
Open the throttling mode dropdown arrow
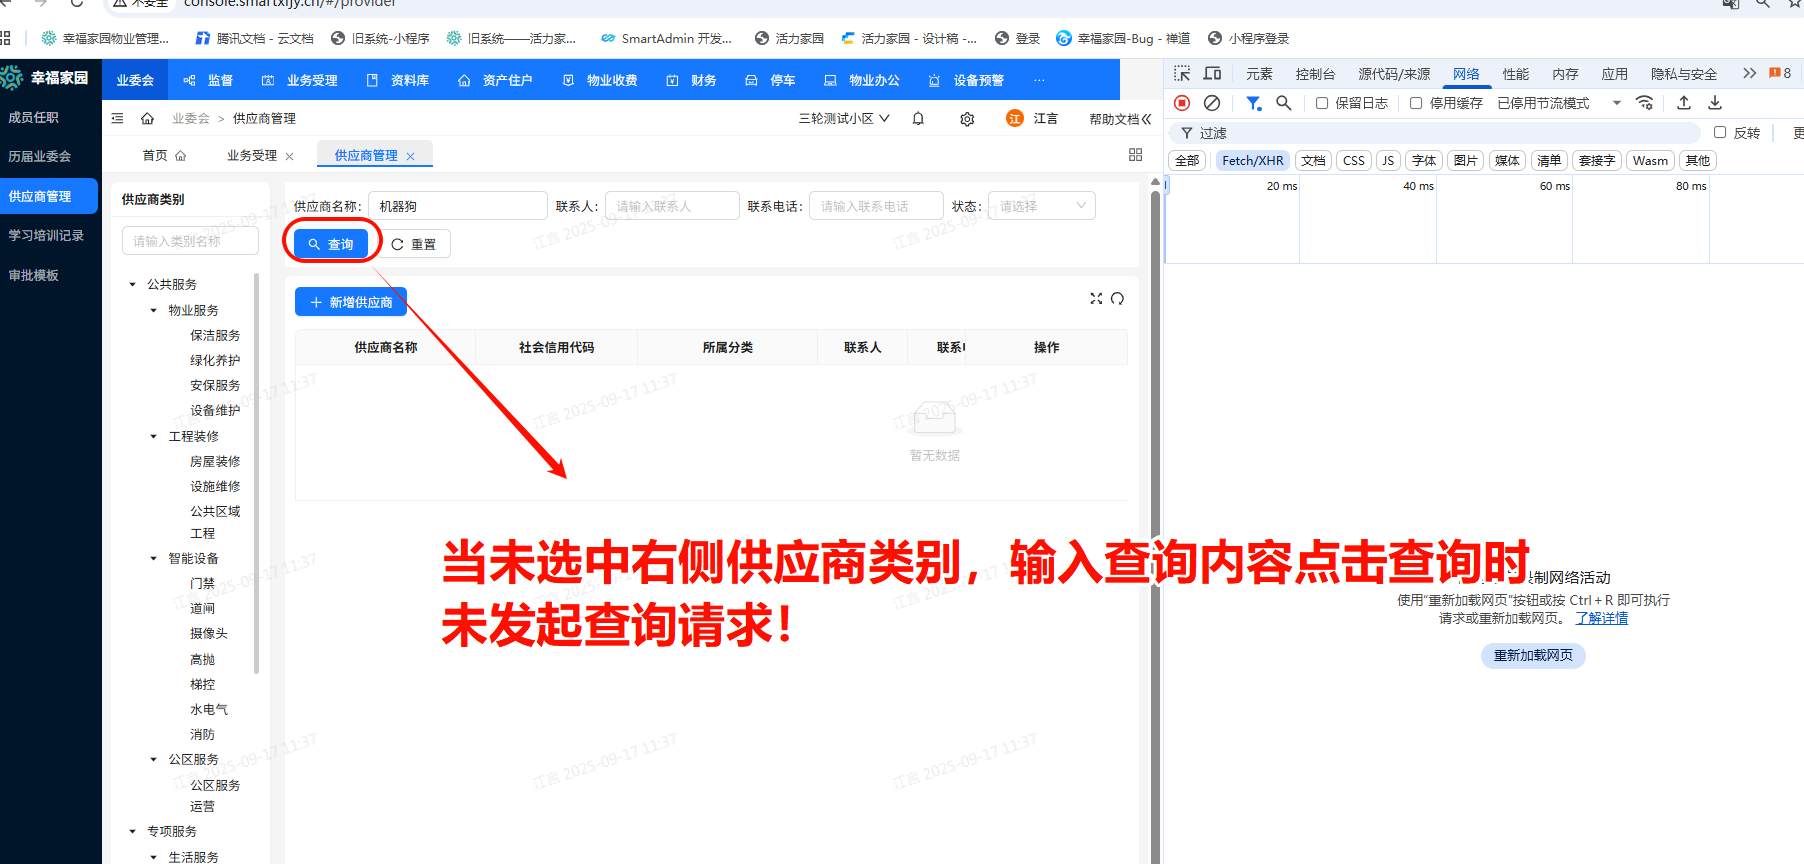1616,103
